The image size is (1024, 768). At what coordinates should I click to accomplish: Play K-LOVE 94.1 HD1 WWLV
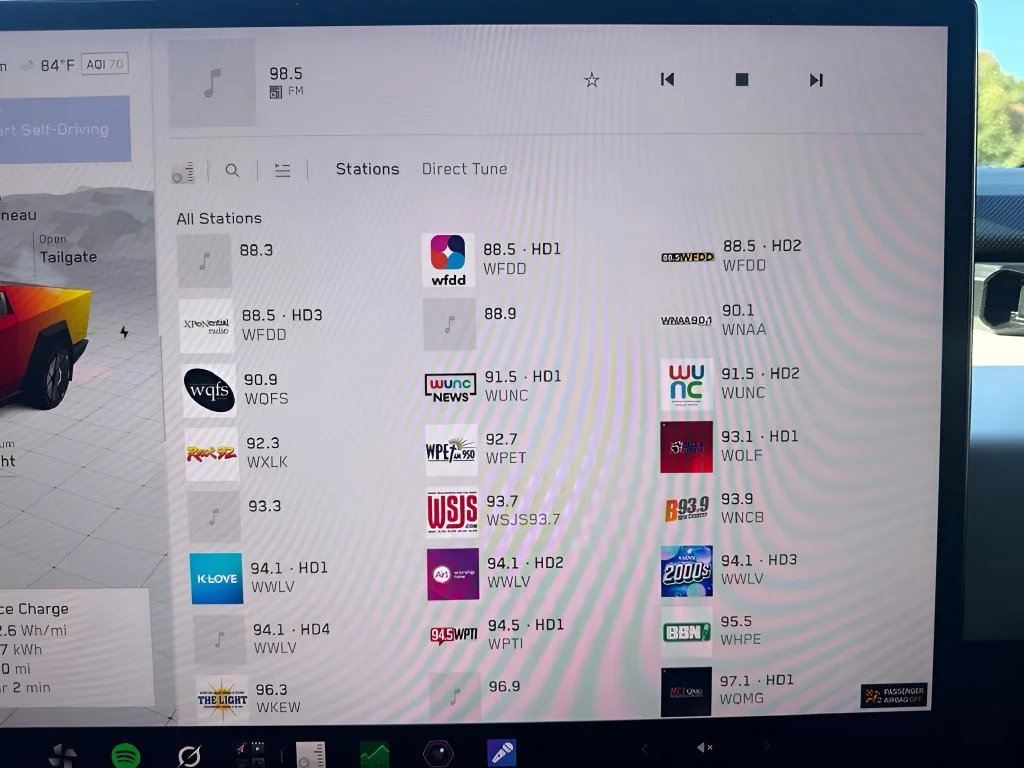[x=259, y=578]
